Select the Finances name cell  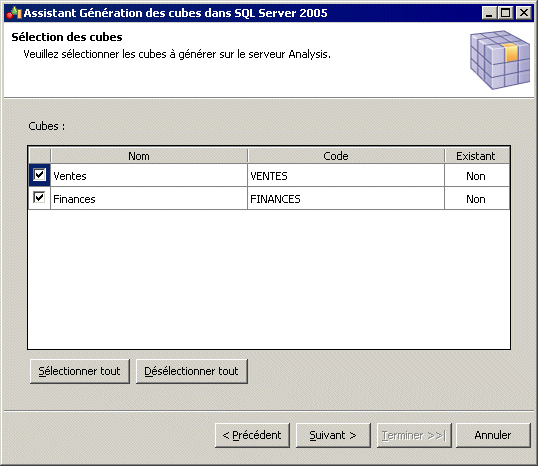[x=149, y=198]
